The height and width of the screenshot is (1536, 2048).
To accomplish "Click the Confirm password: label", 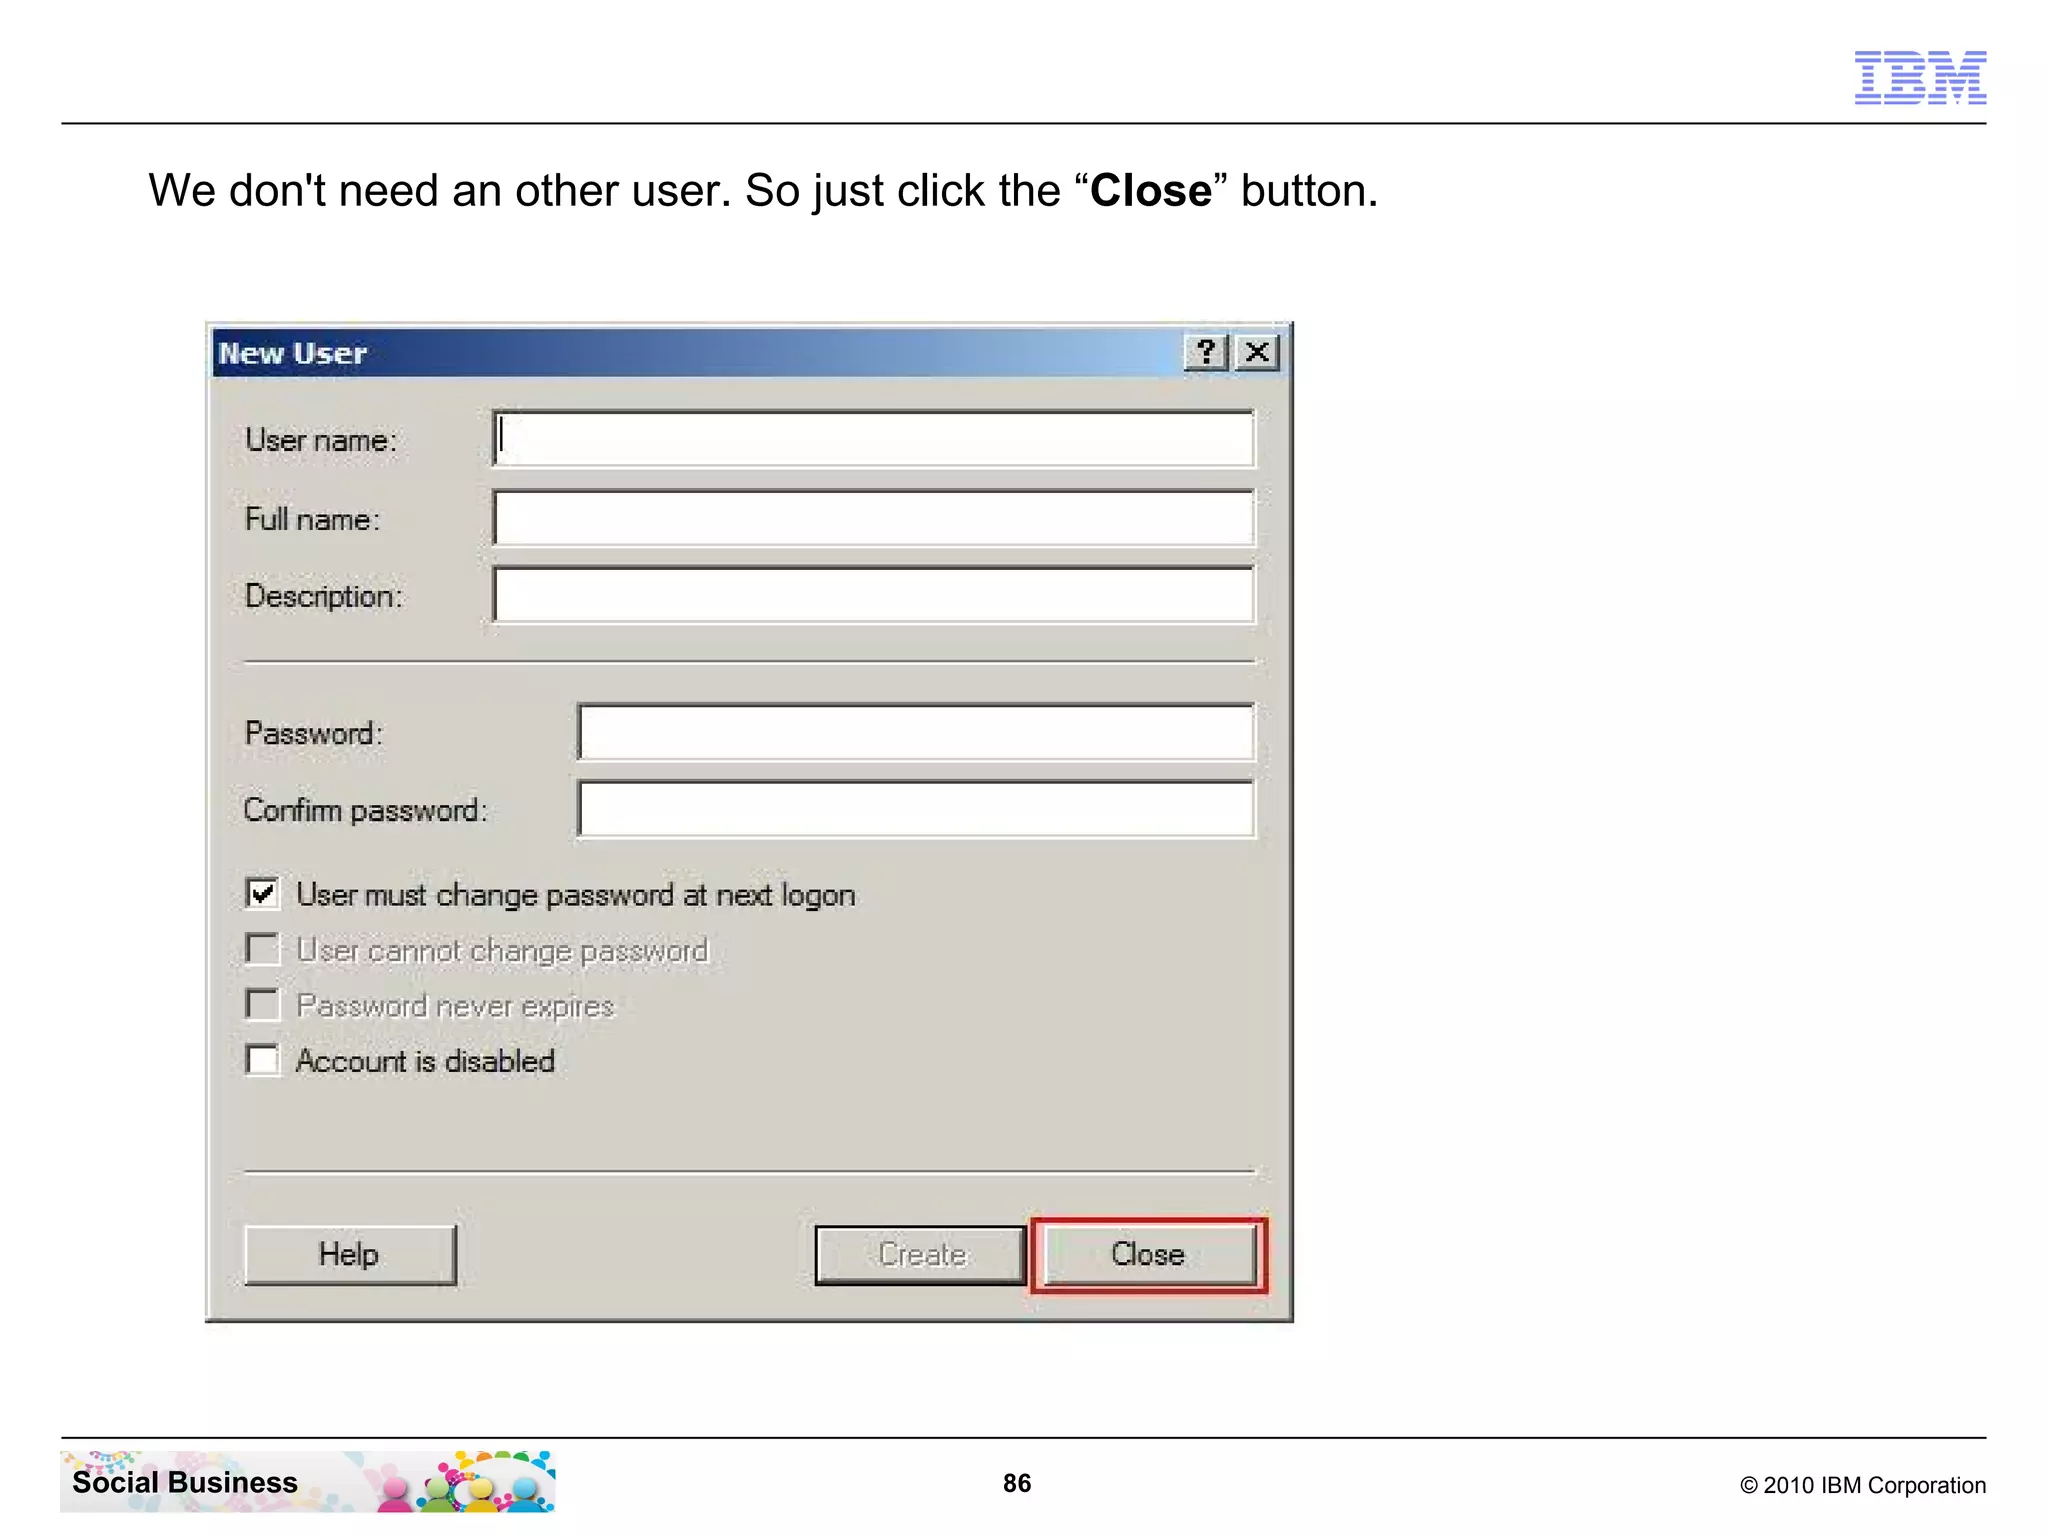I will [366, 810].
